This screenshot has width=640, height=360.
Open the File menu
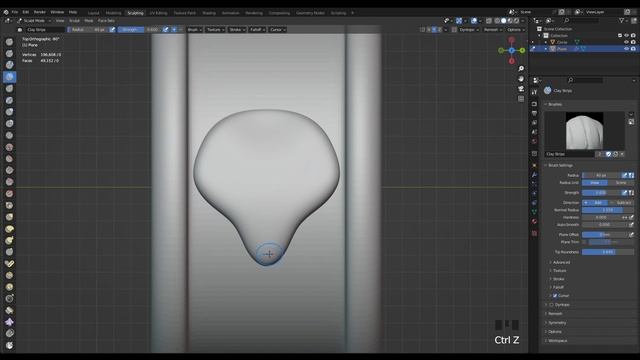(x=15, y=12)
